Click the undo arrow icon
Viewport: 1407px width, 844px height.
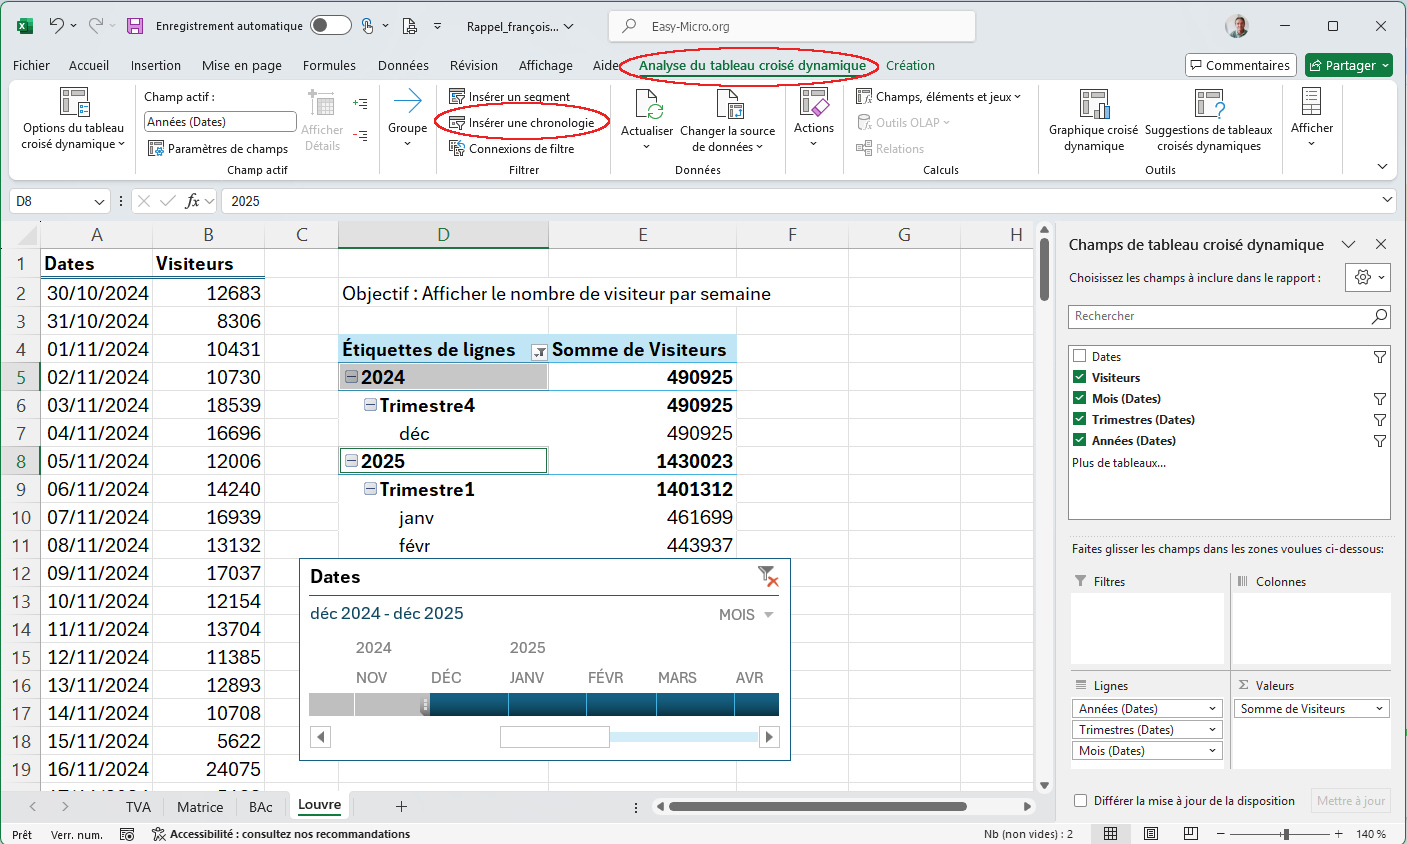56,26
